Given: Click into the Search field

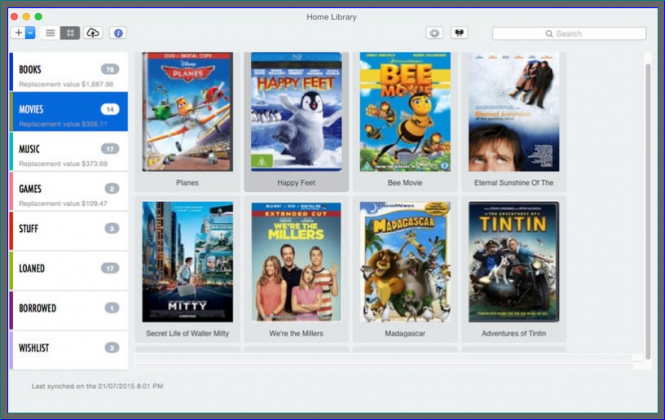Looking at the screenshot, I should [568, 33].
